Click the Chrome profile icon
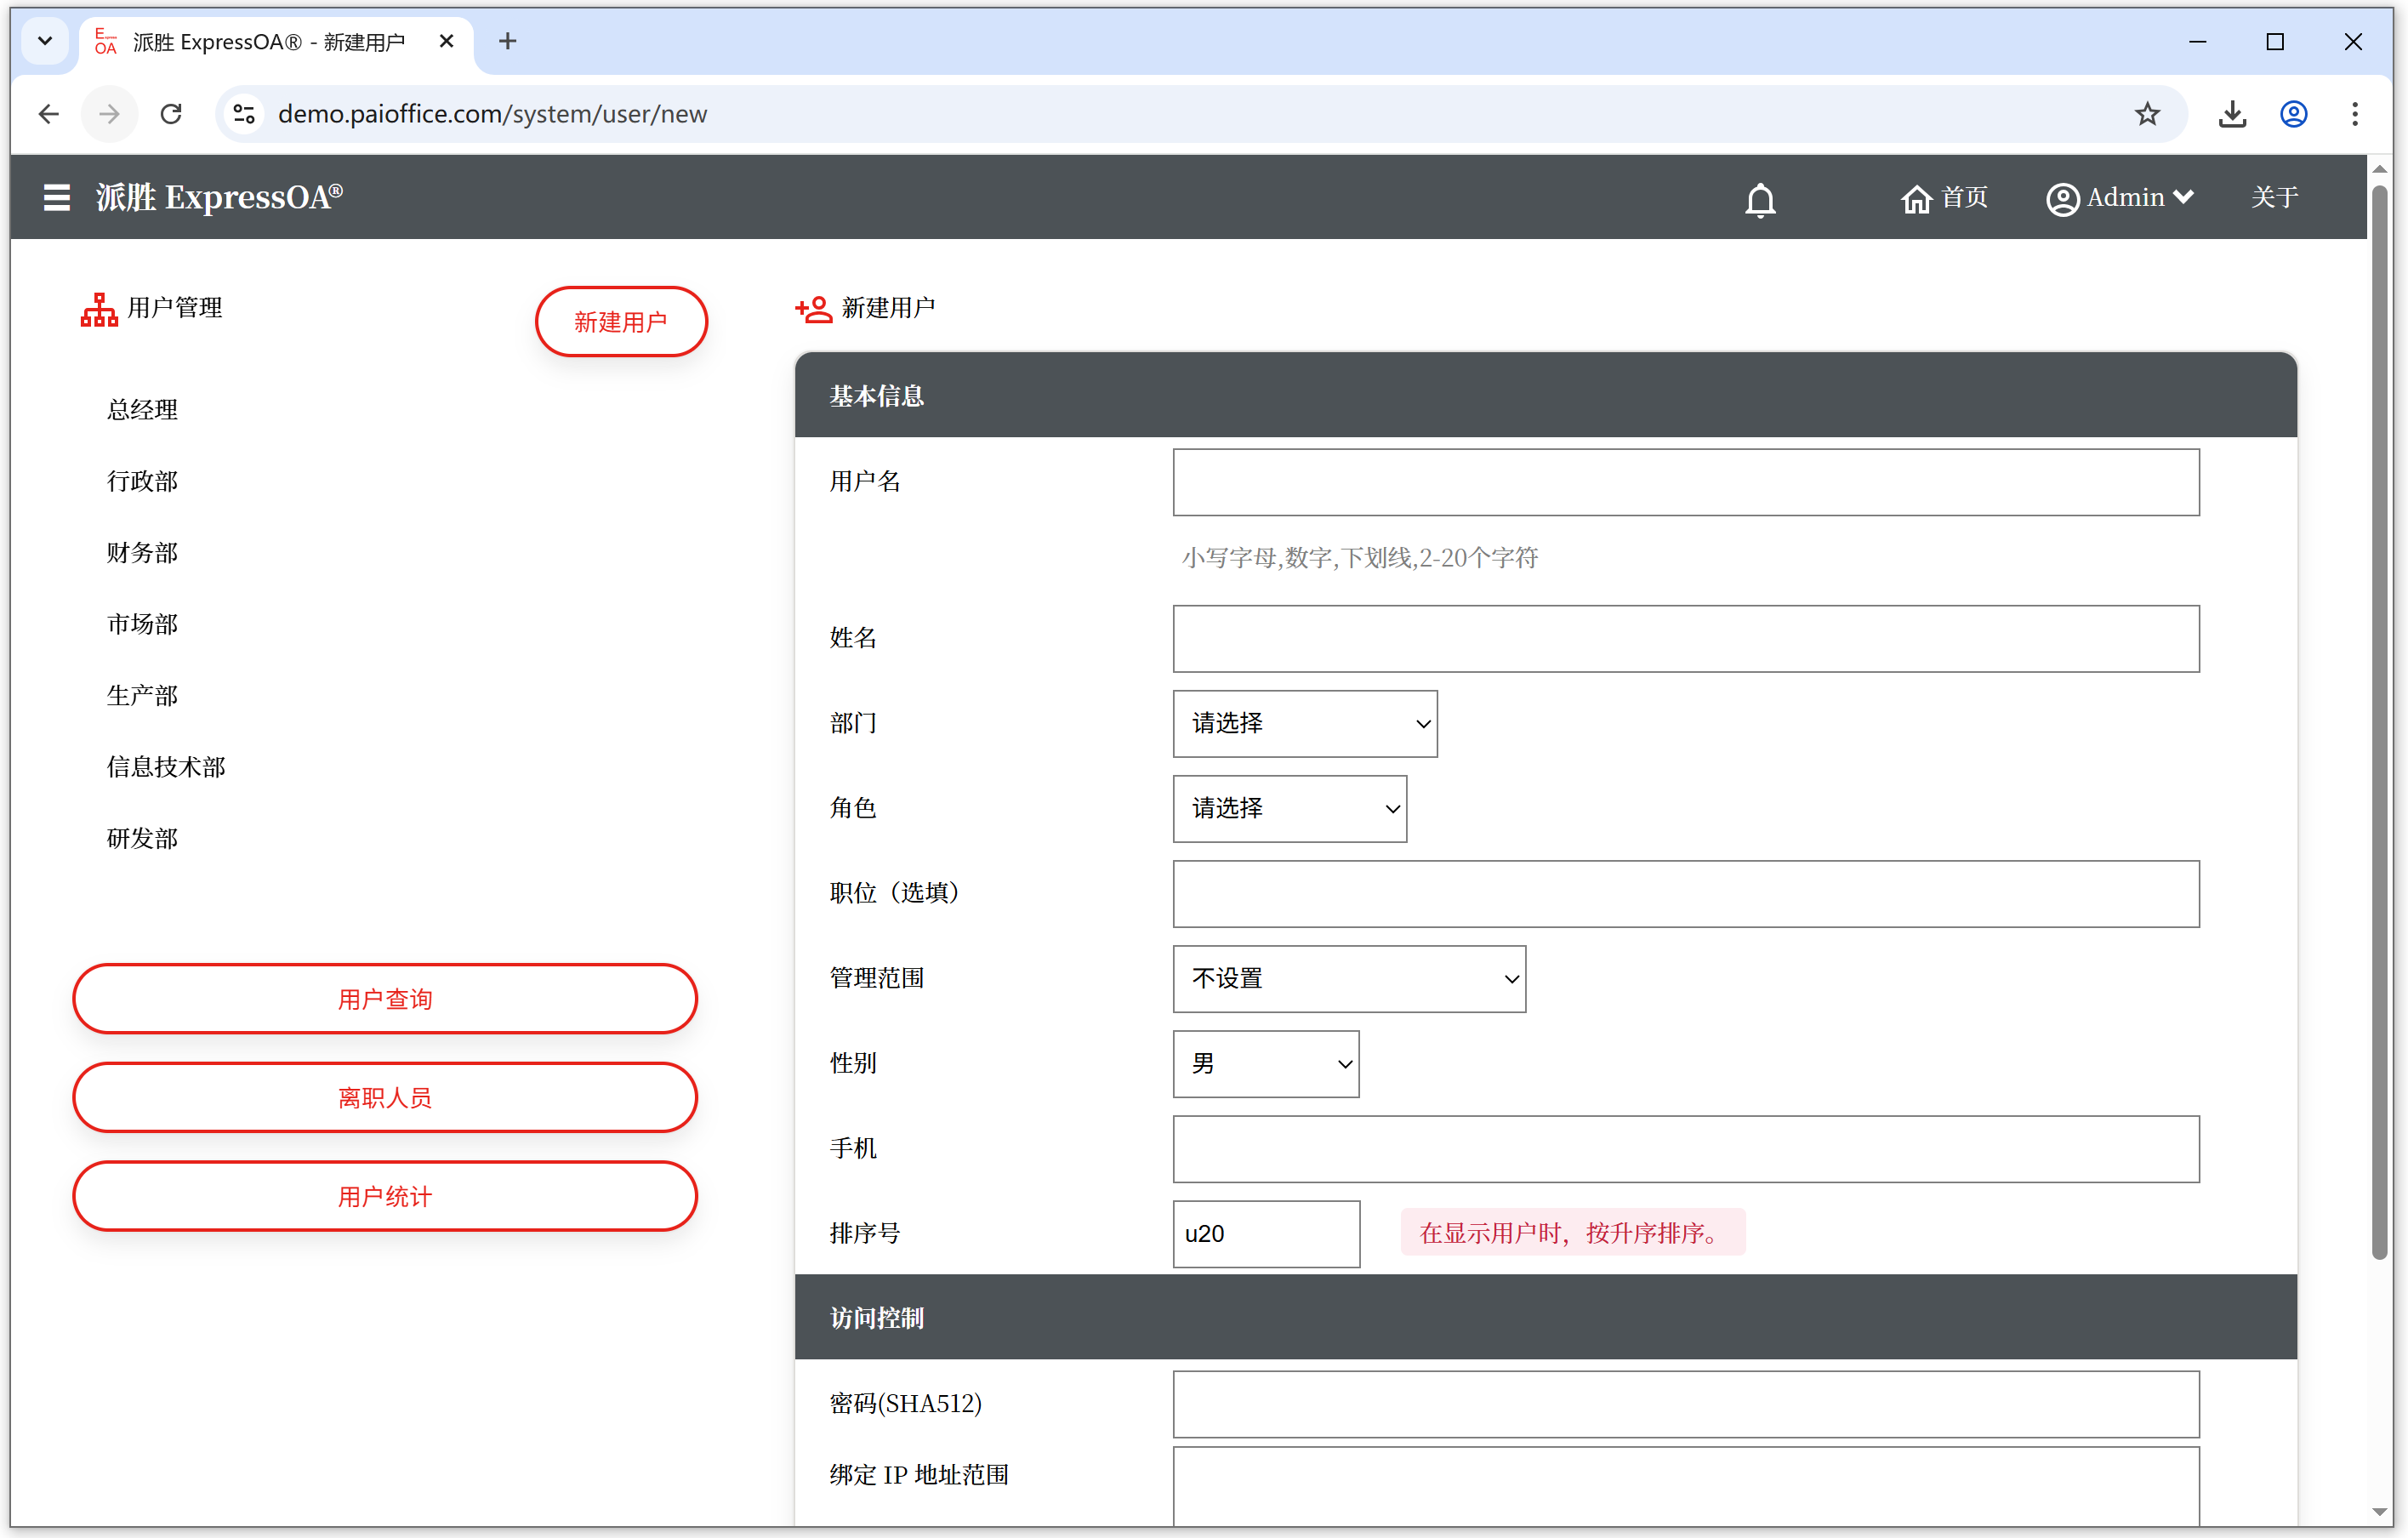Screen dimensions: 2408x1538 (2293, 114)
